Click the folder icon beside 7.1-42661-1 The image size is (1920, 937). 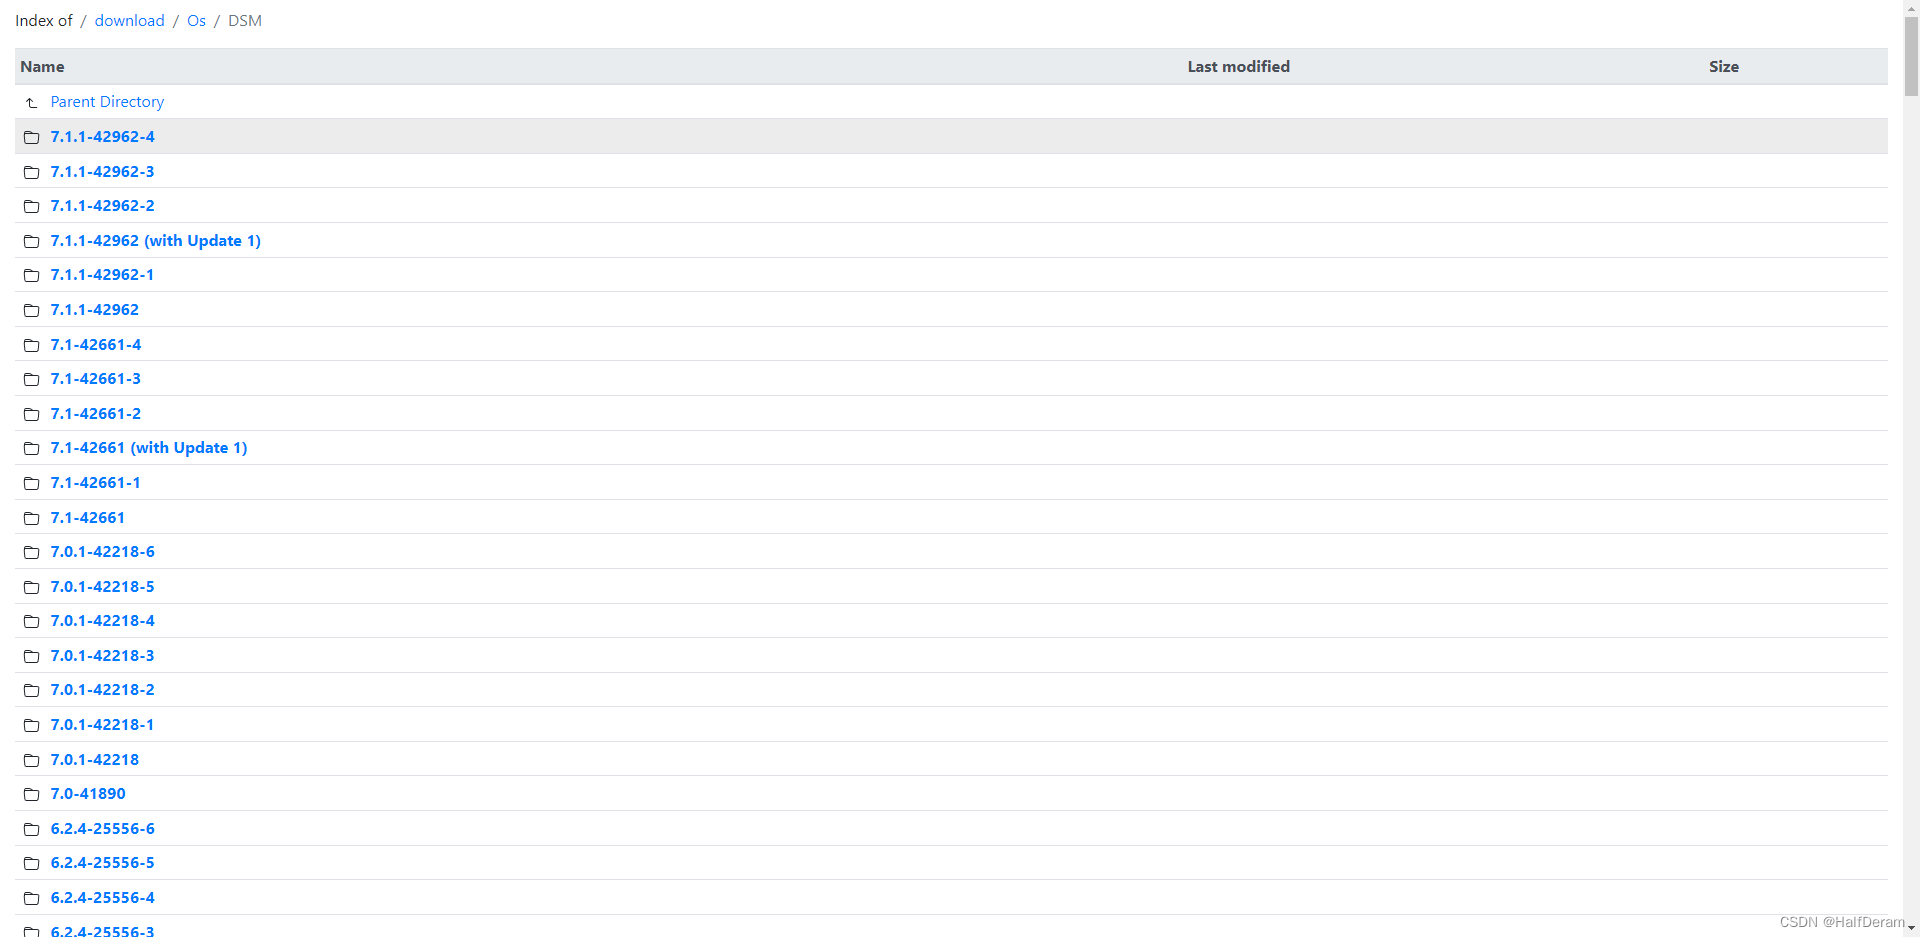31,483
